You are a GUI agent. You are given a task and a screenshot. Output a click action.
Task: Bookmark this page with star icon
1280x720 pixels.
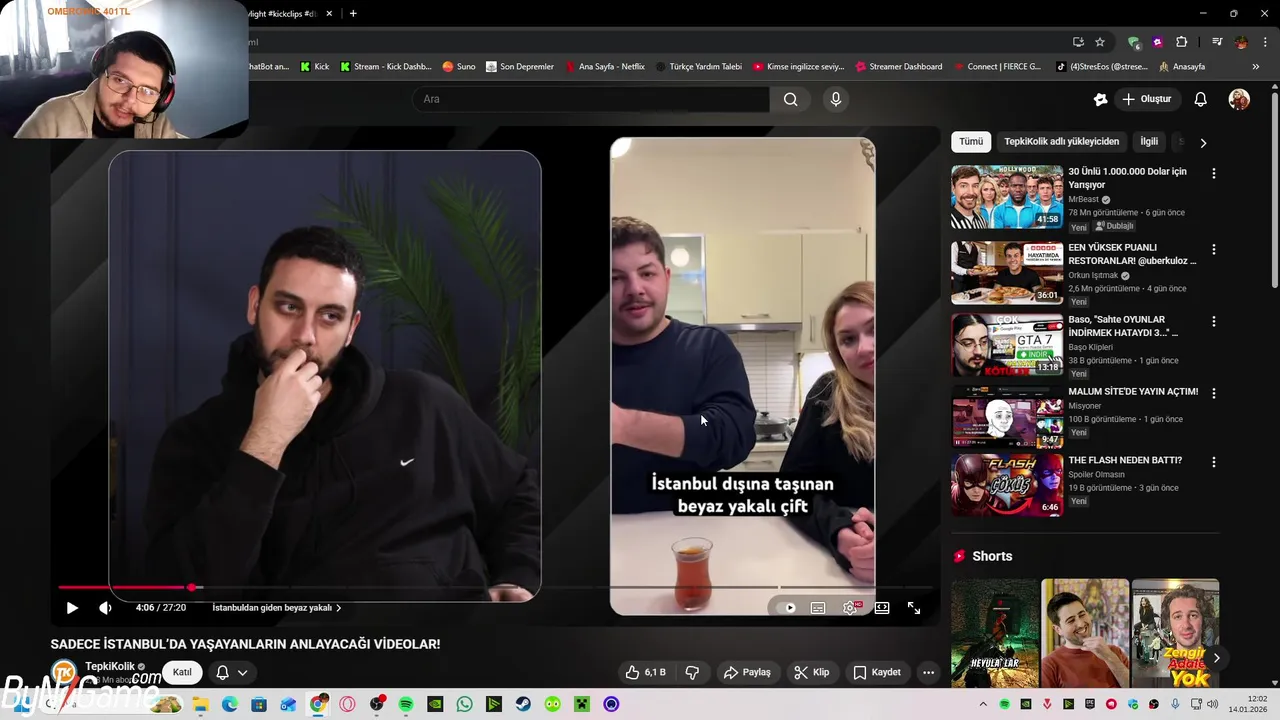click(x=1100, y=42)
